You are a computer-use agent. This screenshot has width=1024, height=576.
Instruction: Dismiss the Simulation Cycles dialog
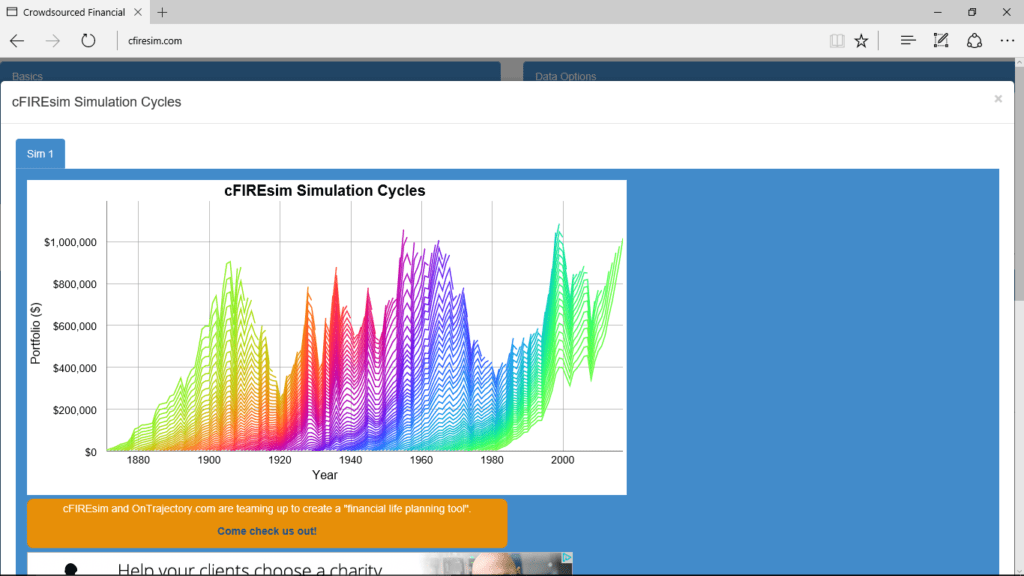pyautogui.click(x=998, y=98)
